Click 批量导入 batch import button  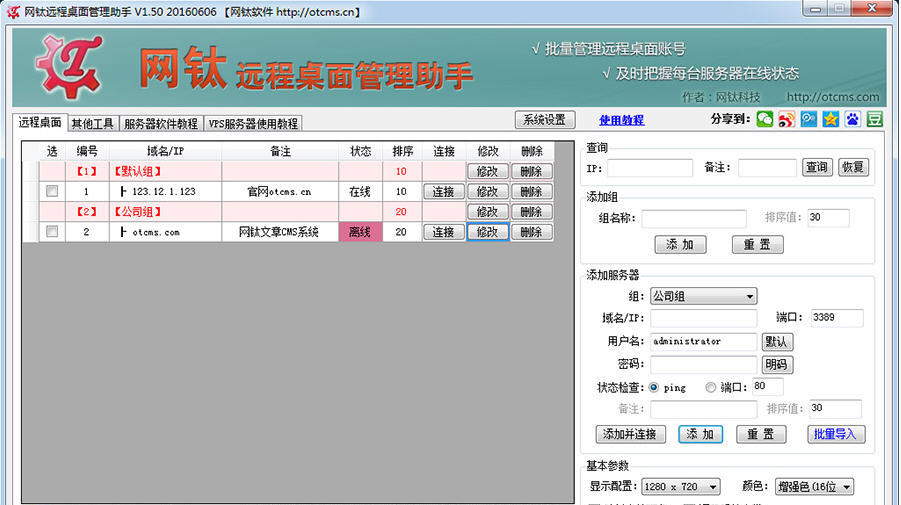(x=835, y=434)
